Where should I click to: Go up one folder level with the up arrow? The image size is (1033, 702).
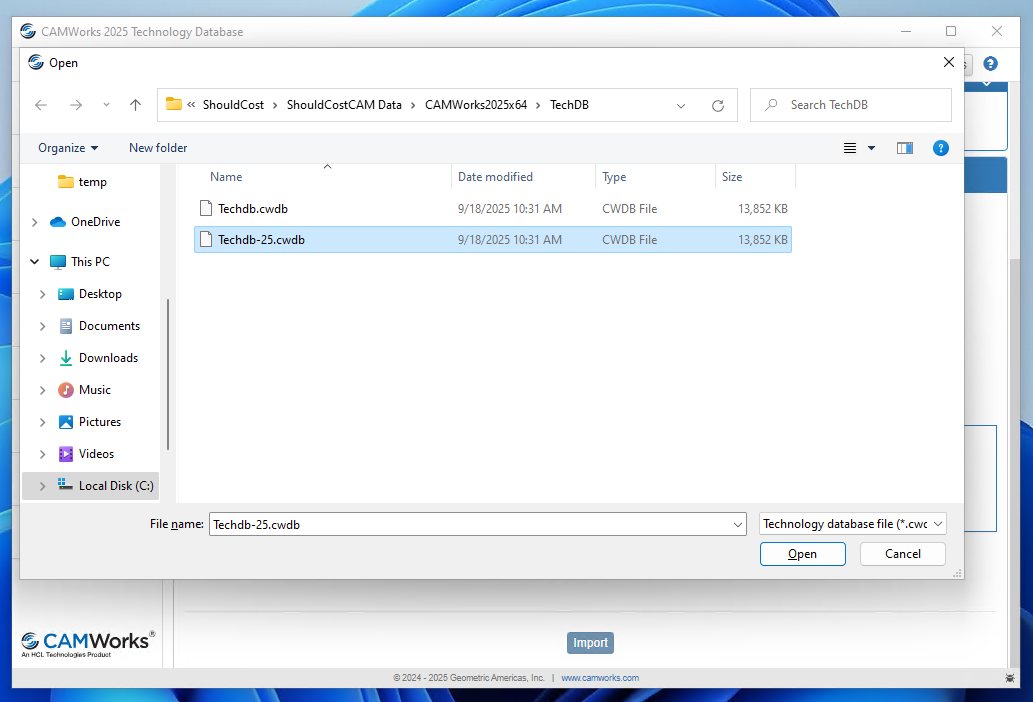pos(135,104)
